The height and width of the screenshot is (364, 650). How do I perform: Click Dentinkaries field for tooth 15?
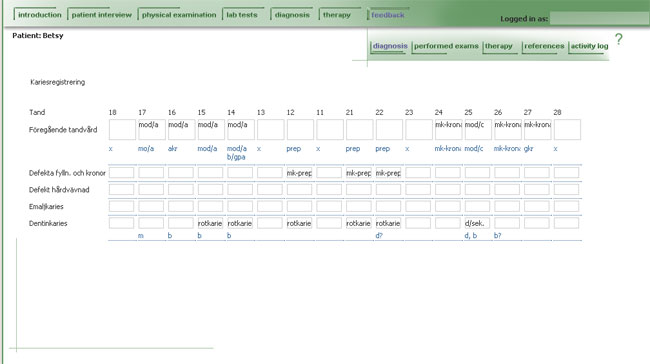(x=210, y=223)
